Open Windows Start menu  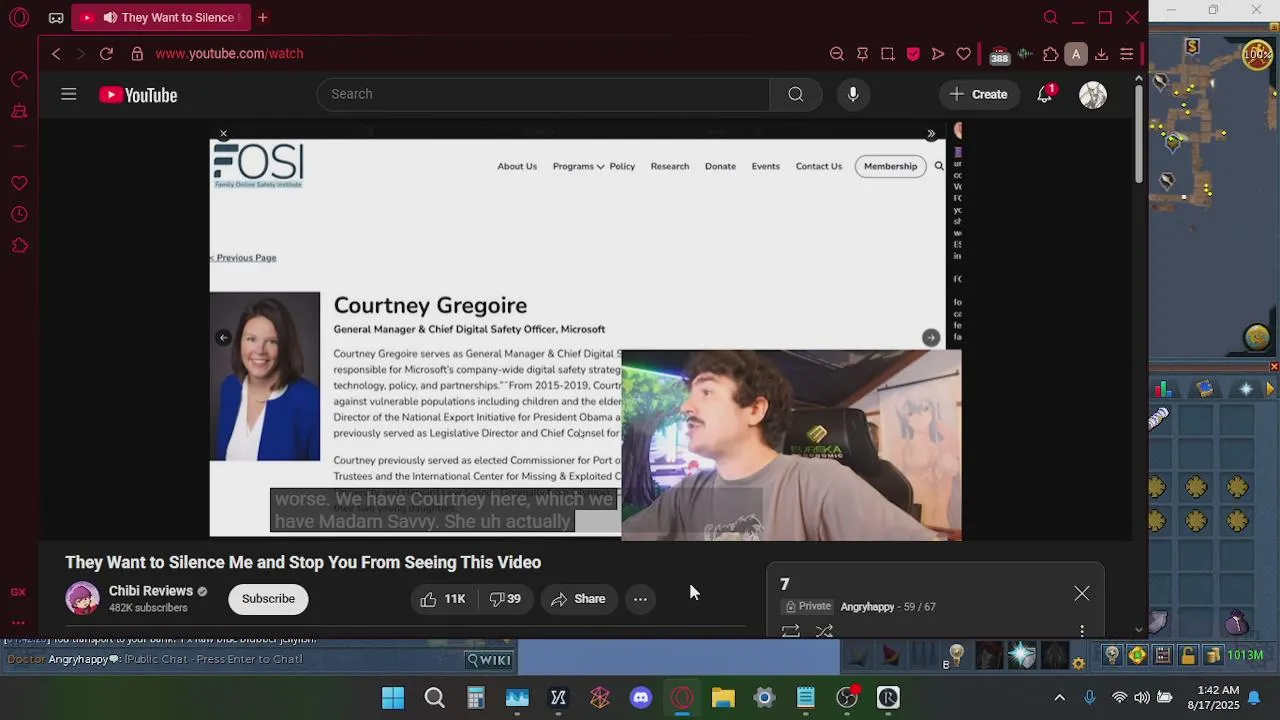click(393, 698)
